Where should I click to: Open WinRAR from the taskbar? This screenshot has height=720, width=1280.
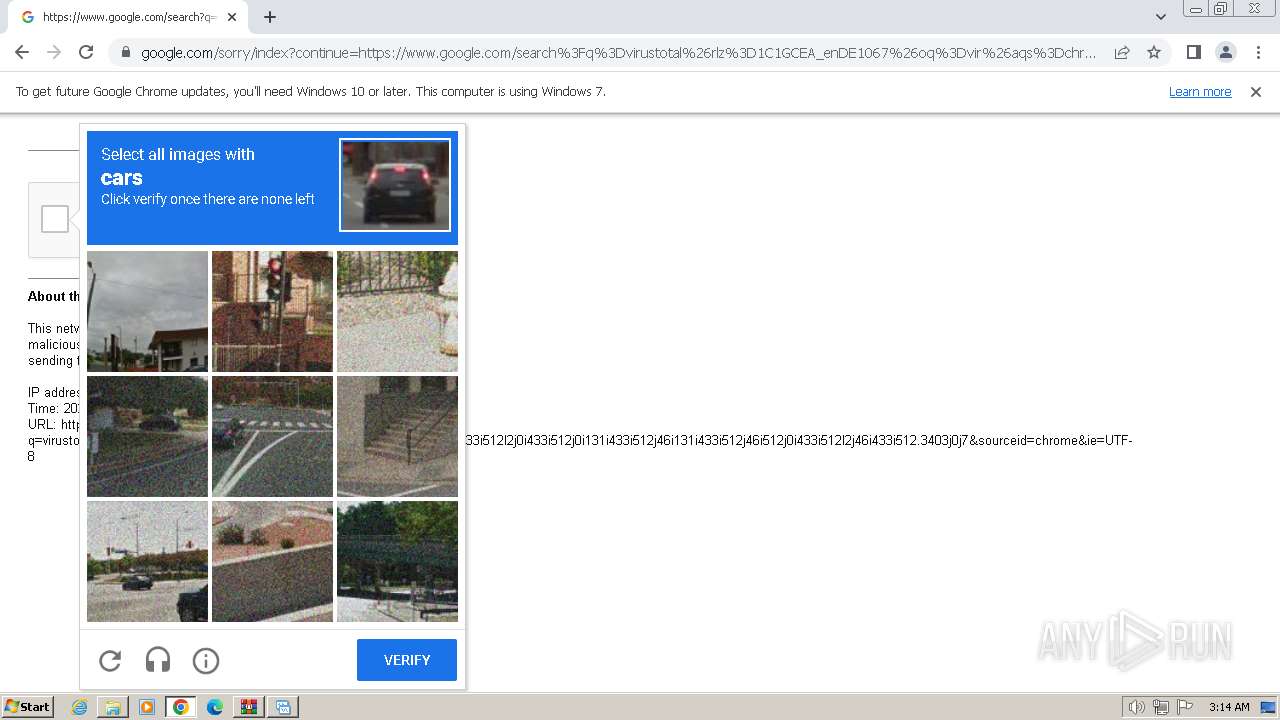click(x=249, y=707)
